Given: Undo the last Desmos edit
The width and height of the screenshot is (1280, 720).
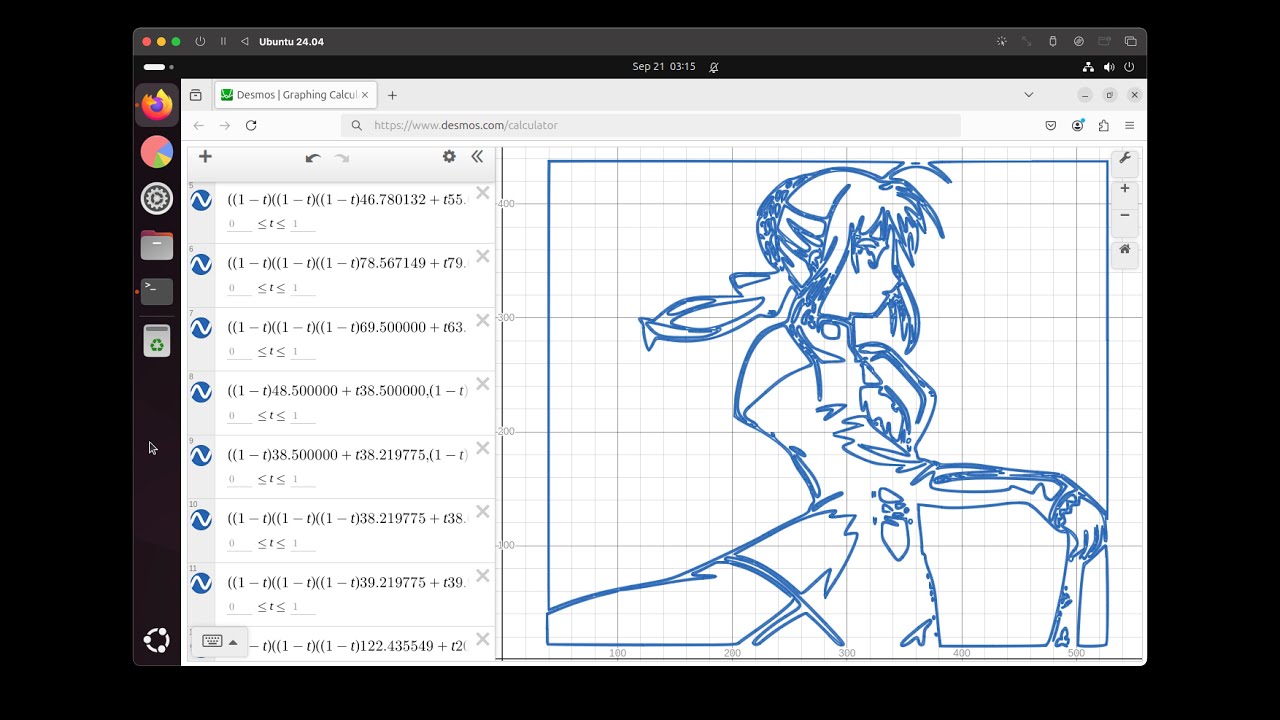Looking at the screenshot, I should point(313,158).
